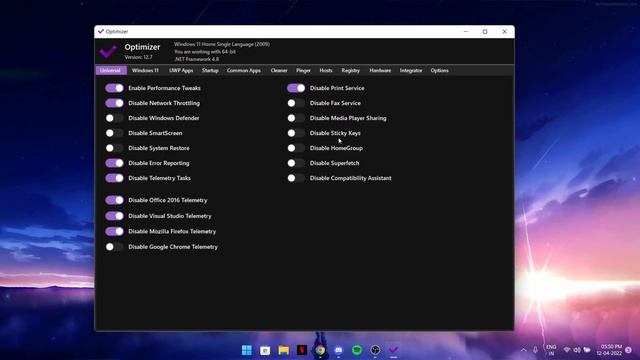The image size is (640, 360).
Task: Switch to the Pinger tab
Action: point(303,70)
